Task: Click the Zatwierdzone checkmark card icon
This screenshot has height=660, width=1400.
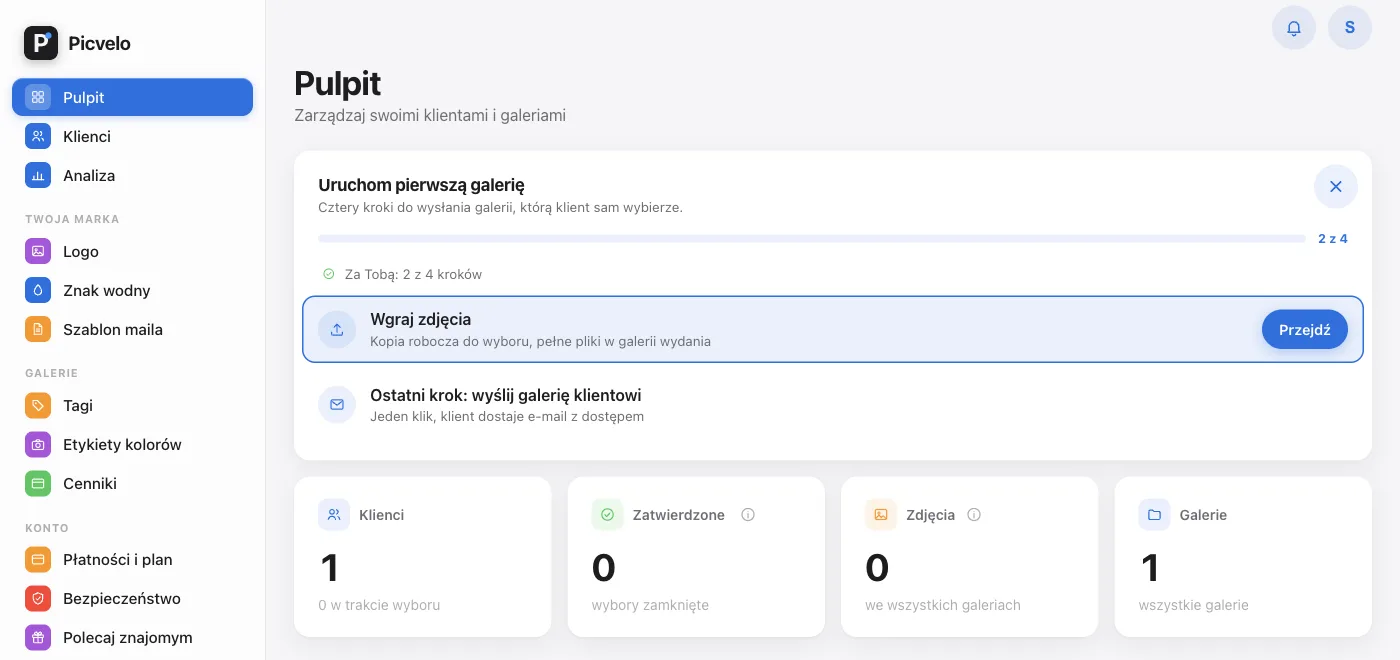Action: point(607,515)
